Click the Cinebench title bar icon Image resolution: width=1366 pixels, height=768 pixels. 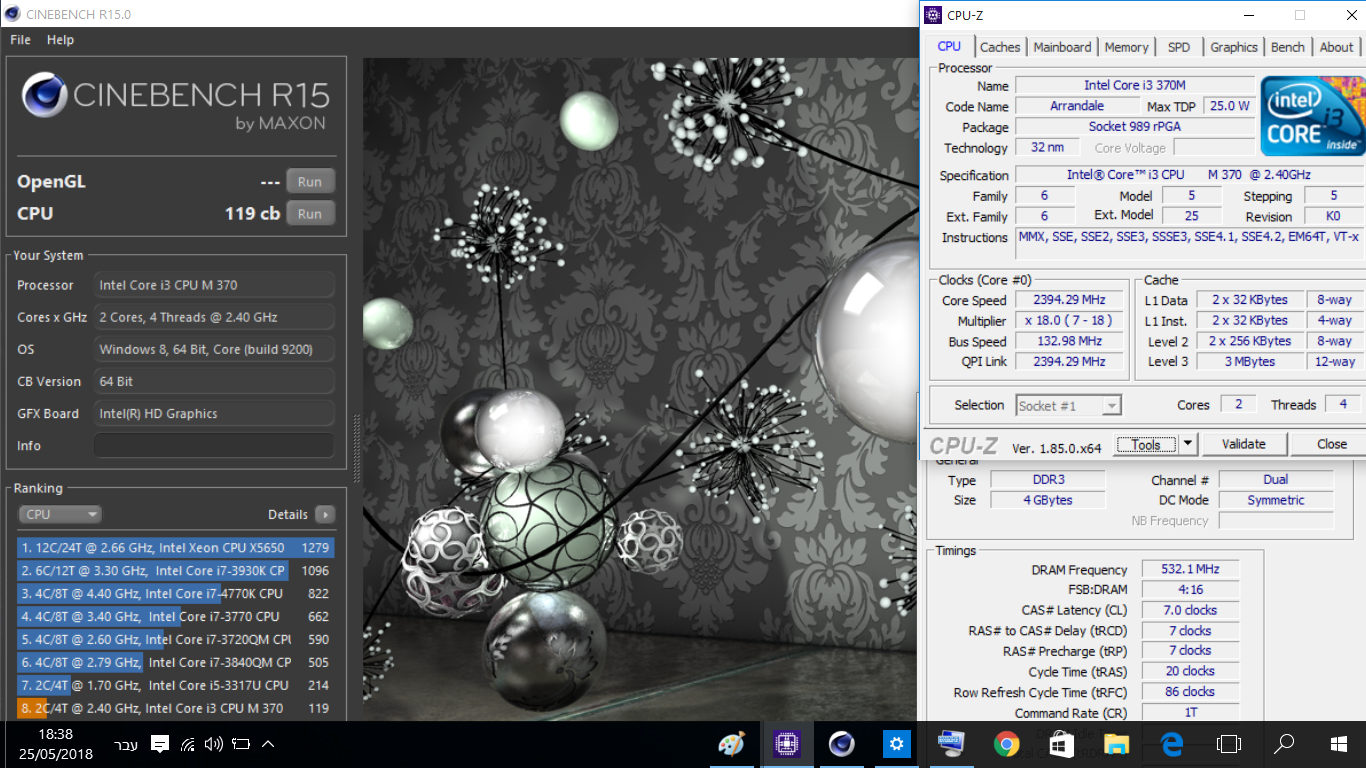click(13, 14)
